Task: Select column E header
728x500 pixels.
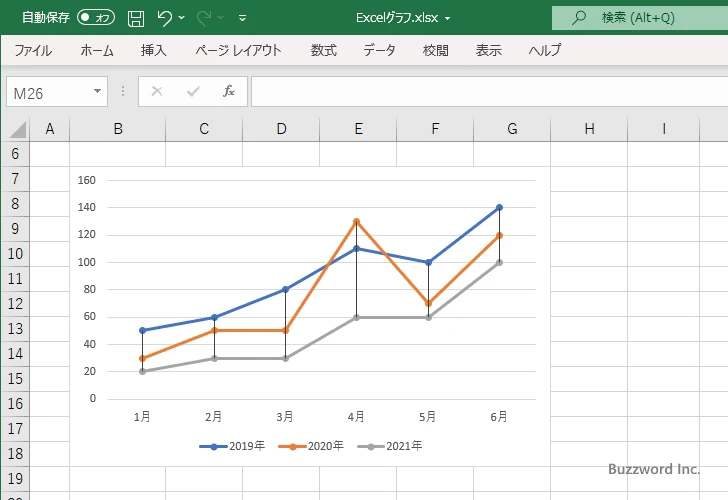Action: click(x=358, y=129)
